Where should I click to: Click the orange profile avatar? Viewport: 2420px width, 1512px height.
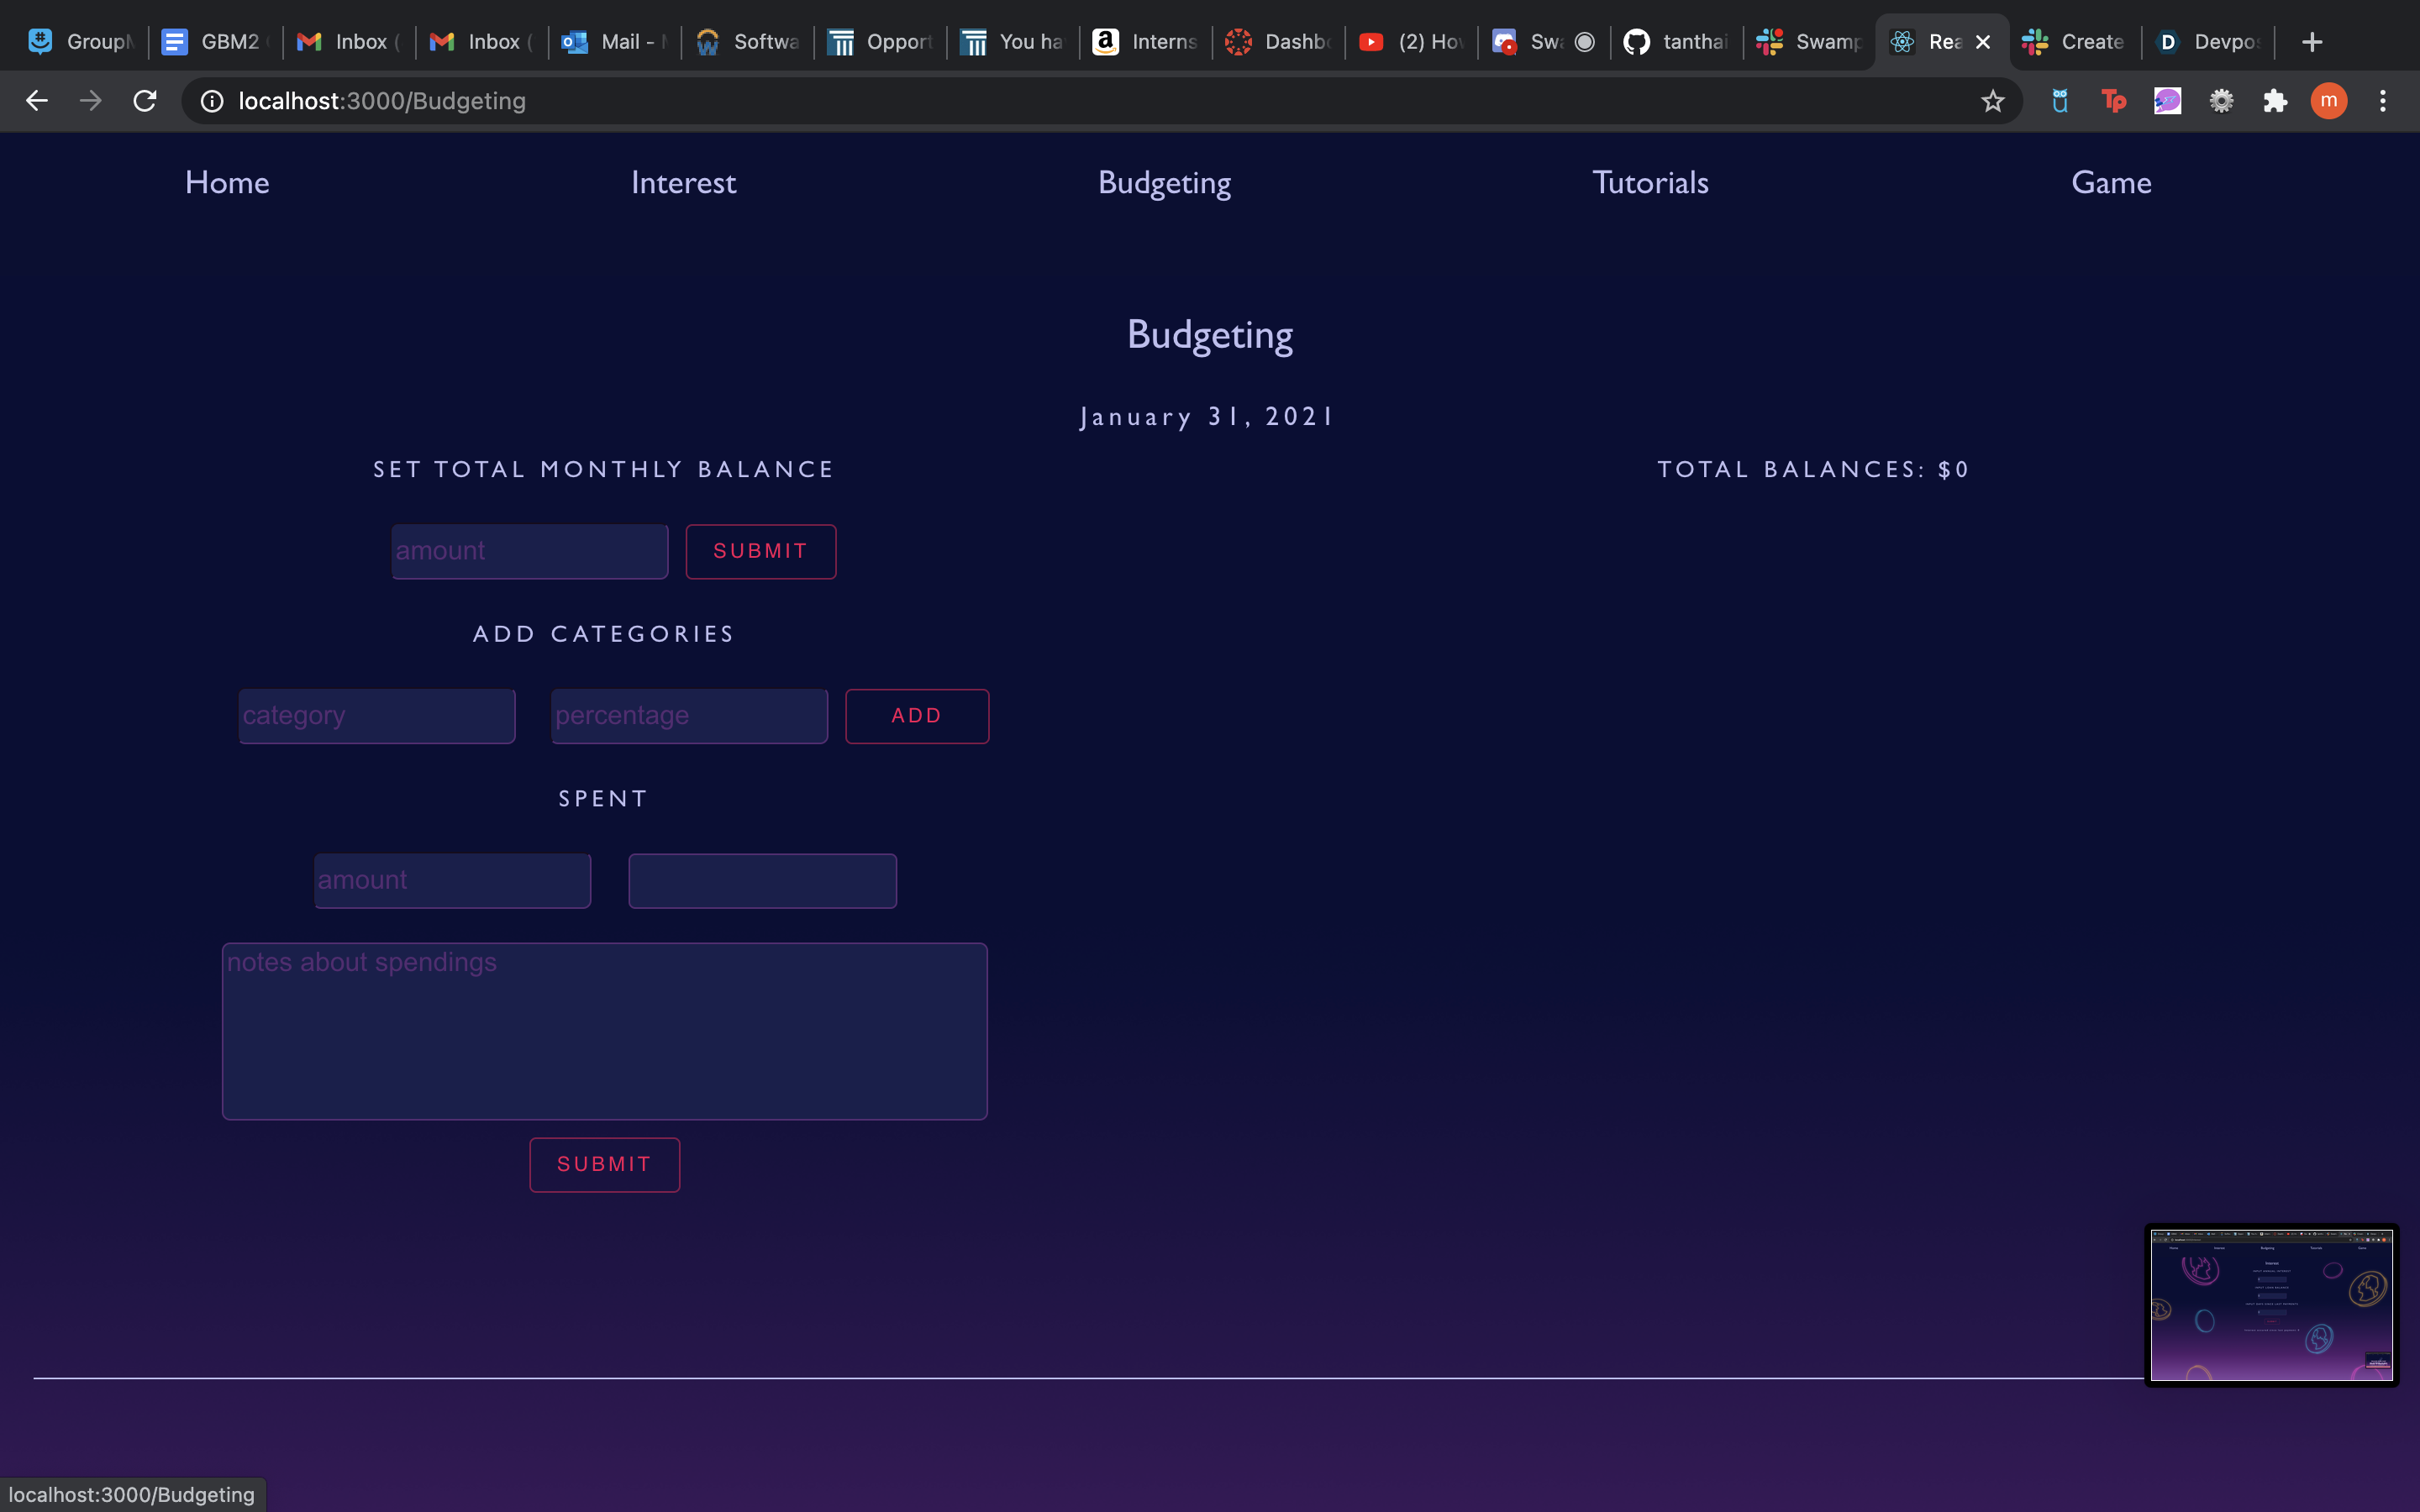click(x=2328, y=101)
